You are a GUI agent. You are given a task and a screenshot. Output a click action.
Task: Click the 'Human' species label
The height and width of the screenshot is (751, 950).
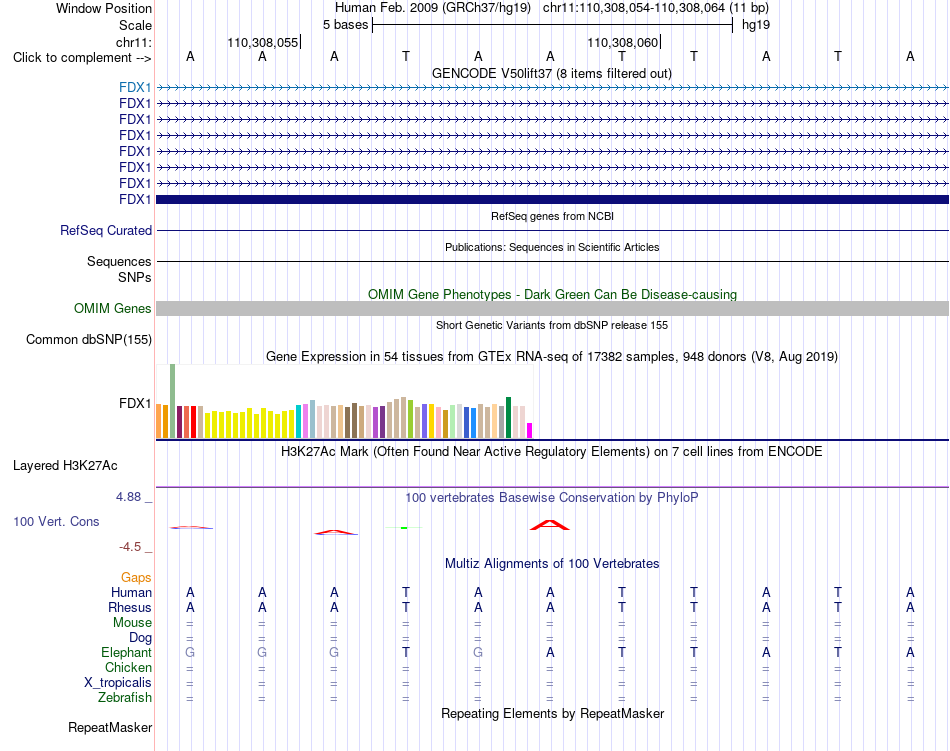click(x=131, y=592)
